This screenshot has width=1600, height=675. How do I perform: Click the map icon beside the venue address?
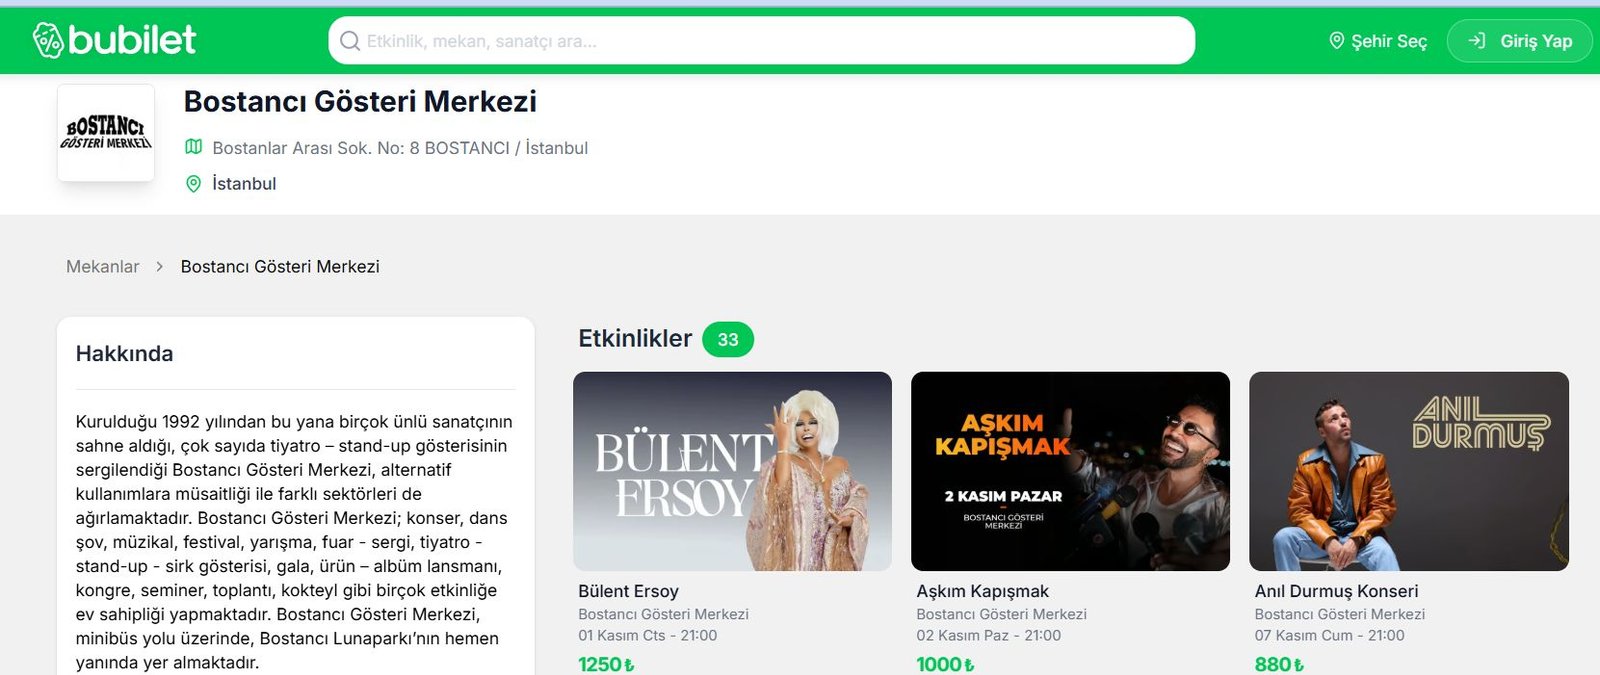pyautogui.click(x=194, y=147)
